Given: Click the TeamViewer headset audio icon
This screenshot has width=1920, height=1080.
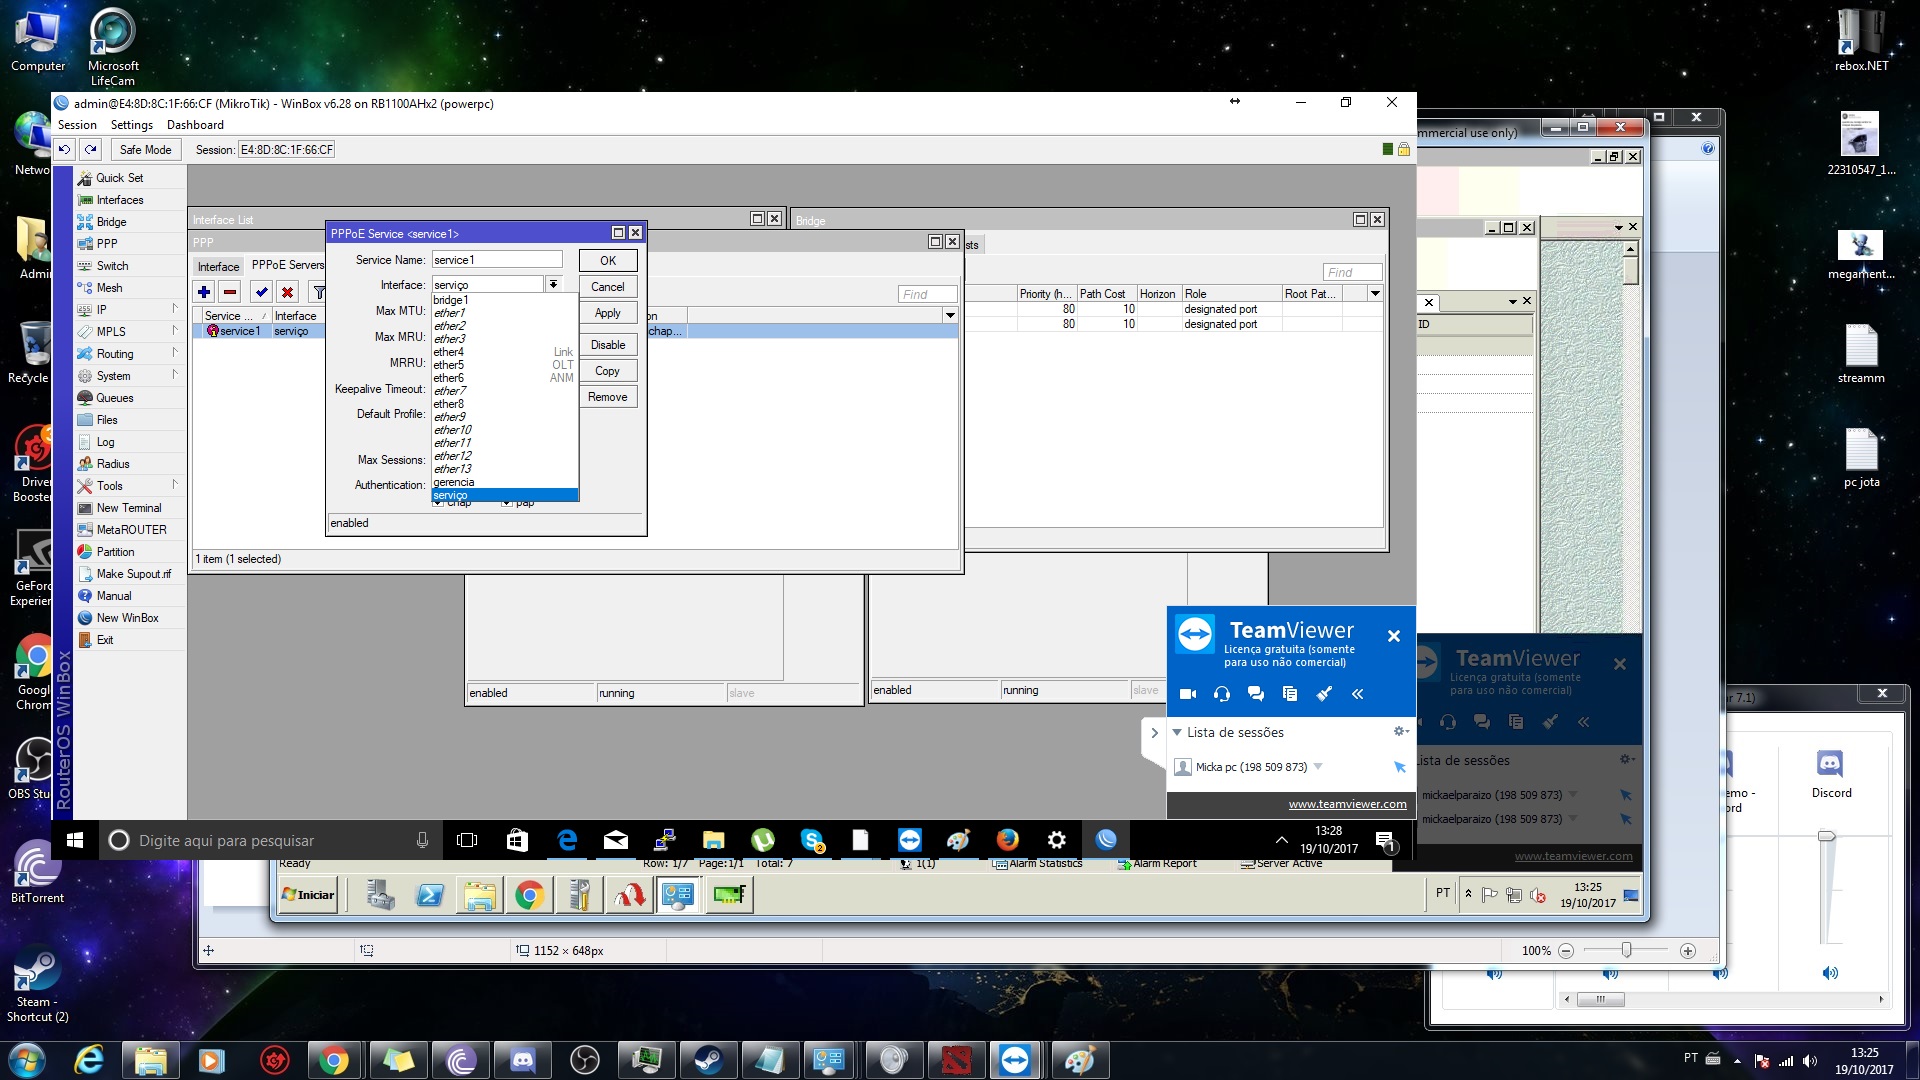Looking at the screenshot, I should (x=1222, y=694).
